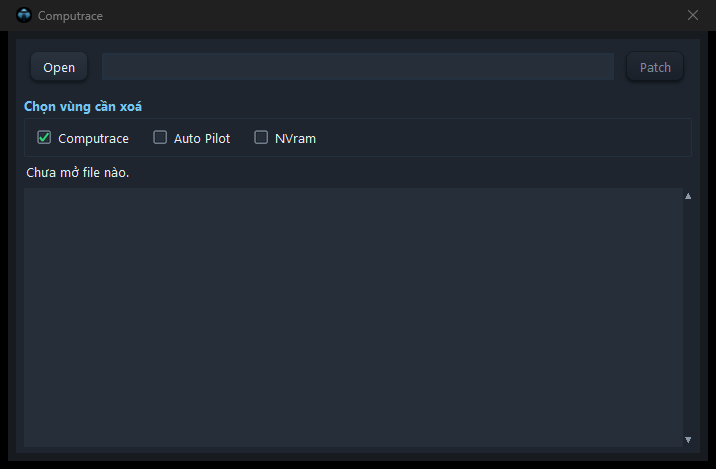Click the Open button
Screen dimensions: 716x469
(59, 67)
